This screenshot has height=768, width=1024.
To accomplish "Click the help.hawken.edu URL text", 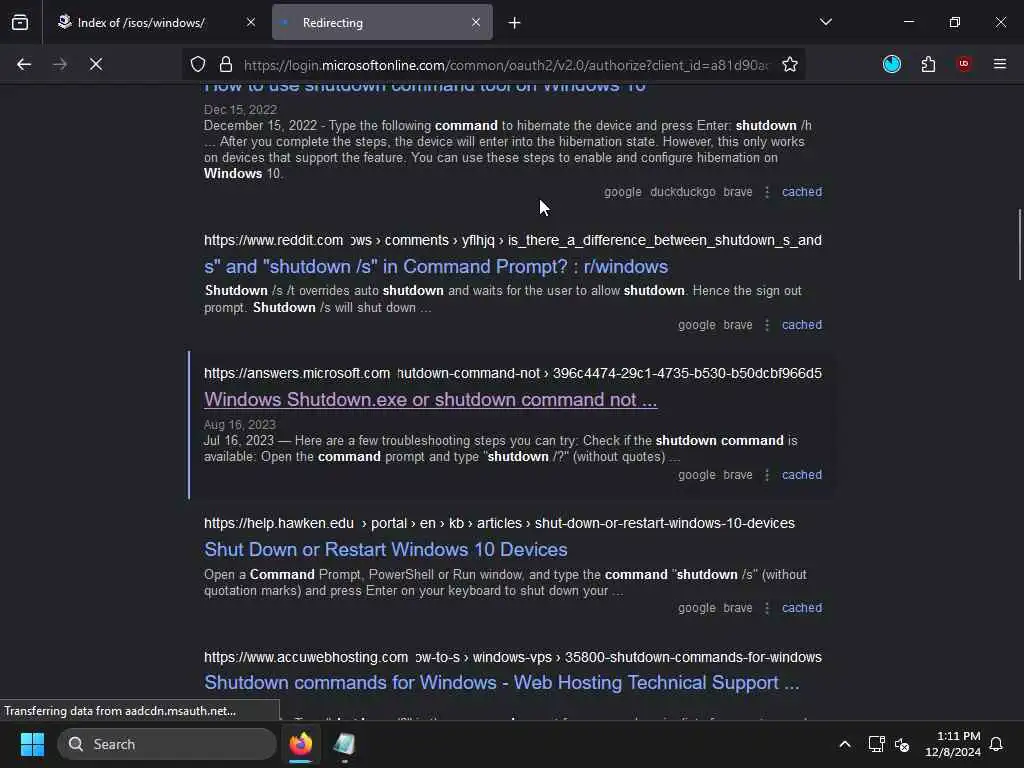I will 279,524.
